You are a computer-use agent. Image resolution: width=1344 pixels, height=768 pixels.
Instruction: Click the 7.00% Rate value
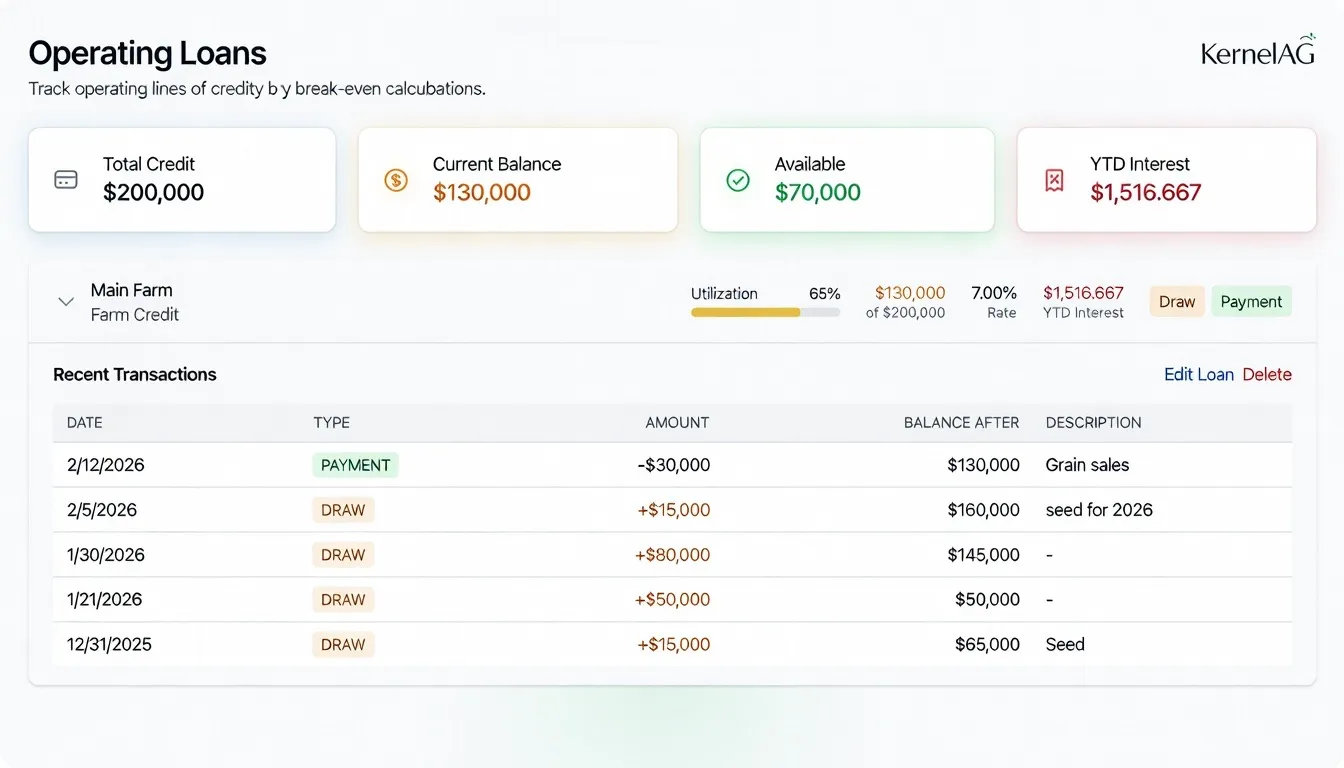[994, 293]
